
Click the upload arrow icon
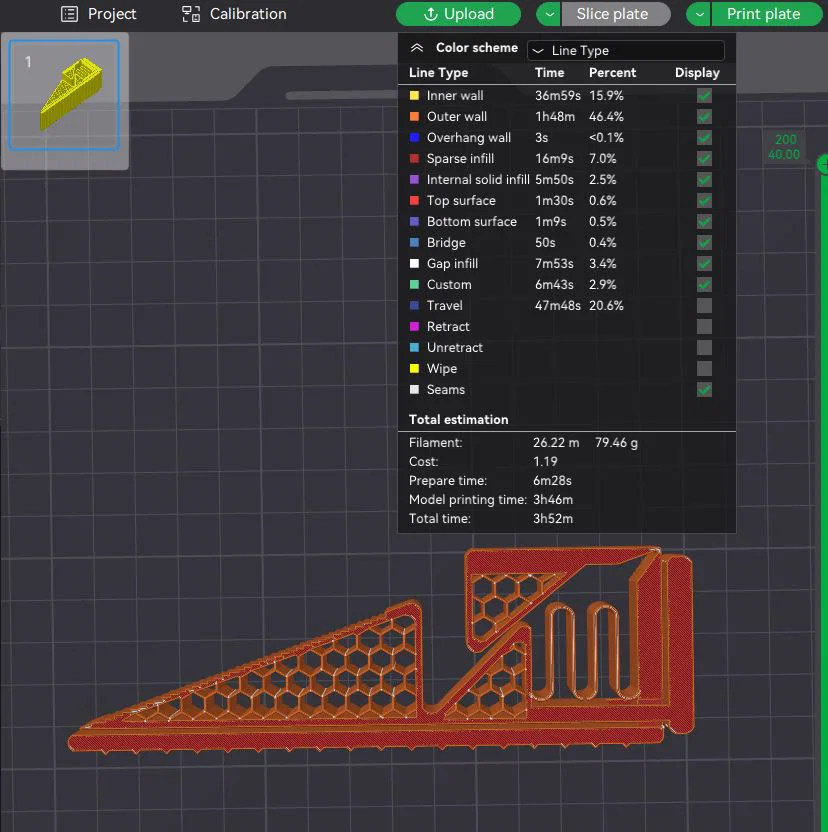(430, 14)
